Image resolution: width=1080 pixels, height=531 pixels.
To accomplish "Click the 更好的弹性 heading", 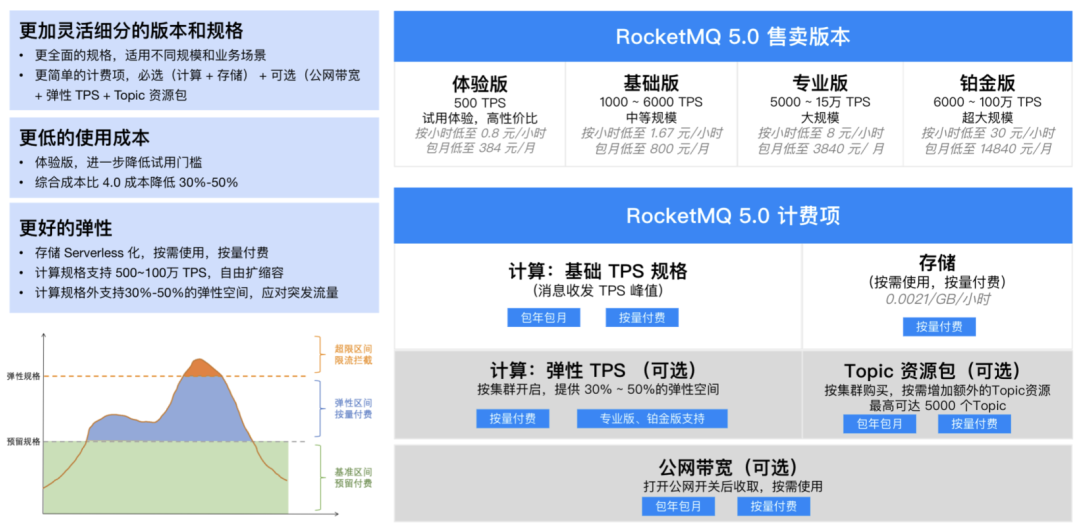I will point(66,227).
